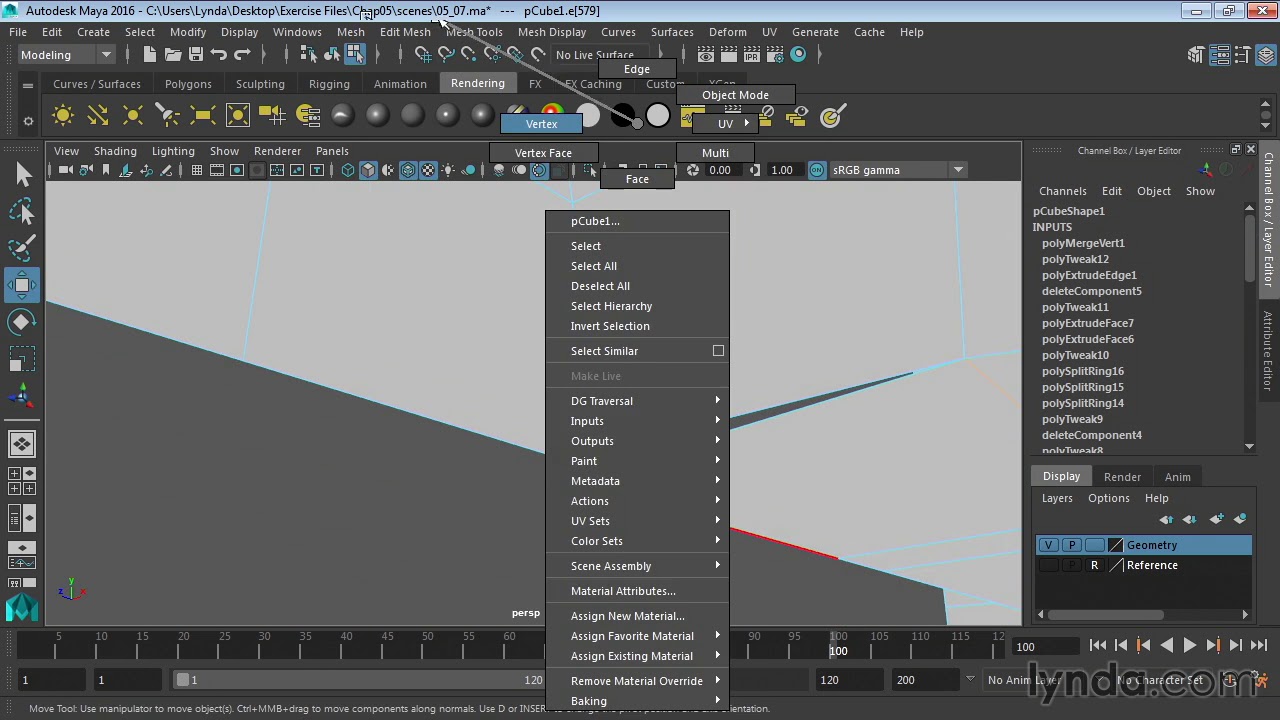1280x720 pixels.
Task: Select Face in the marking menu
Action: tap(637, 179)
